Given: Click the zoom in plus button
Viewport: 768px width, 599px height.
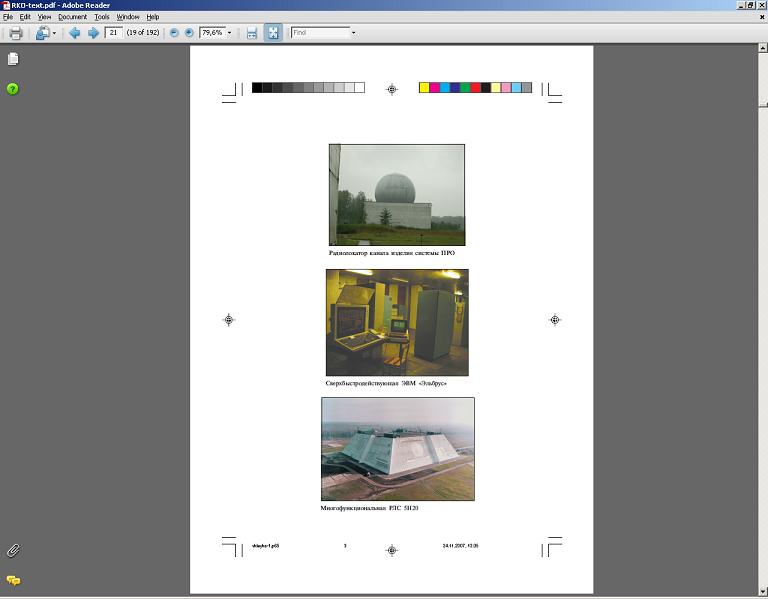Looking at the screenshot, I should point(189,33).
